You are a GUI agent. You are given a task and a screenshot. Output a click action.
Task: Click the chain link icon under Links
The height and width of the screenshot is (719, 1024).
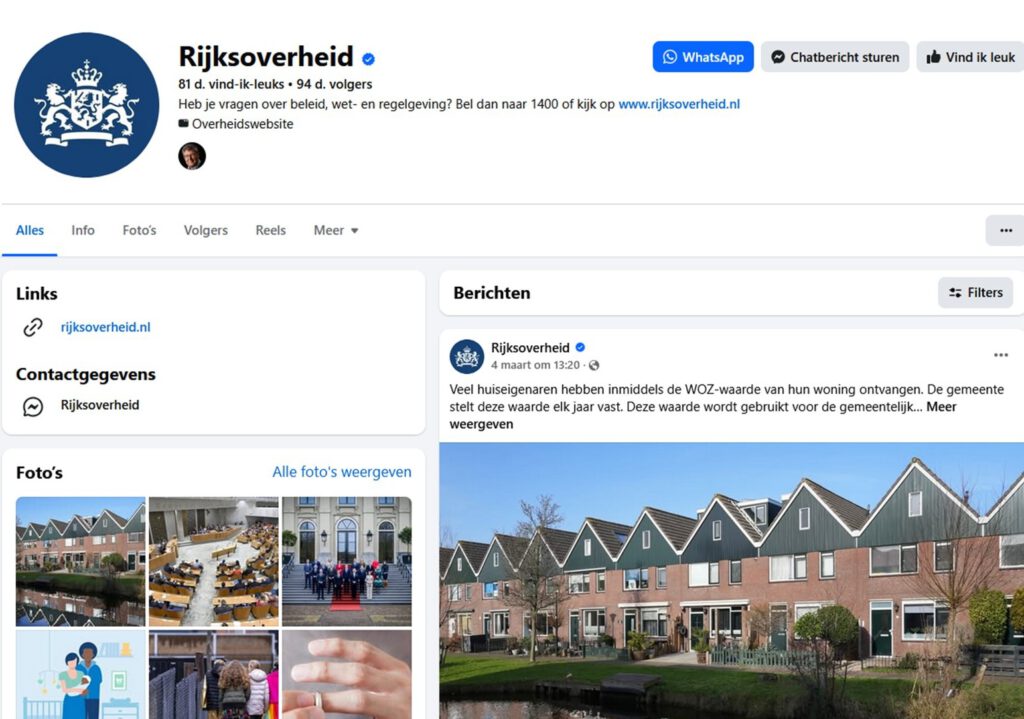tap(33, 327)
